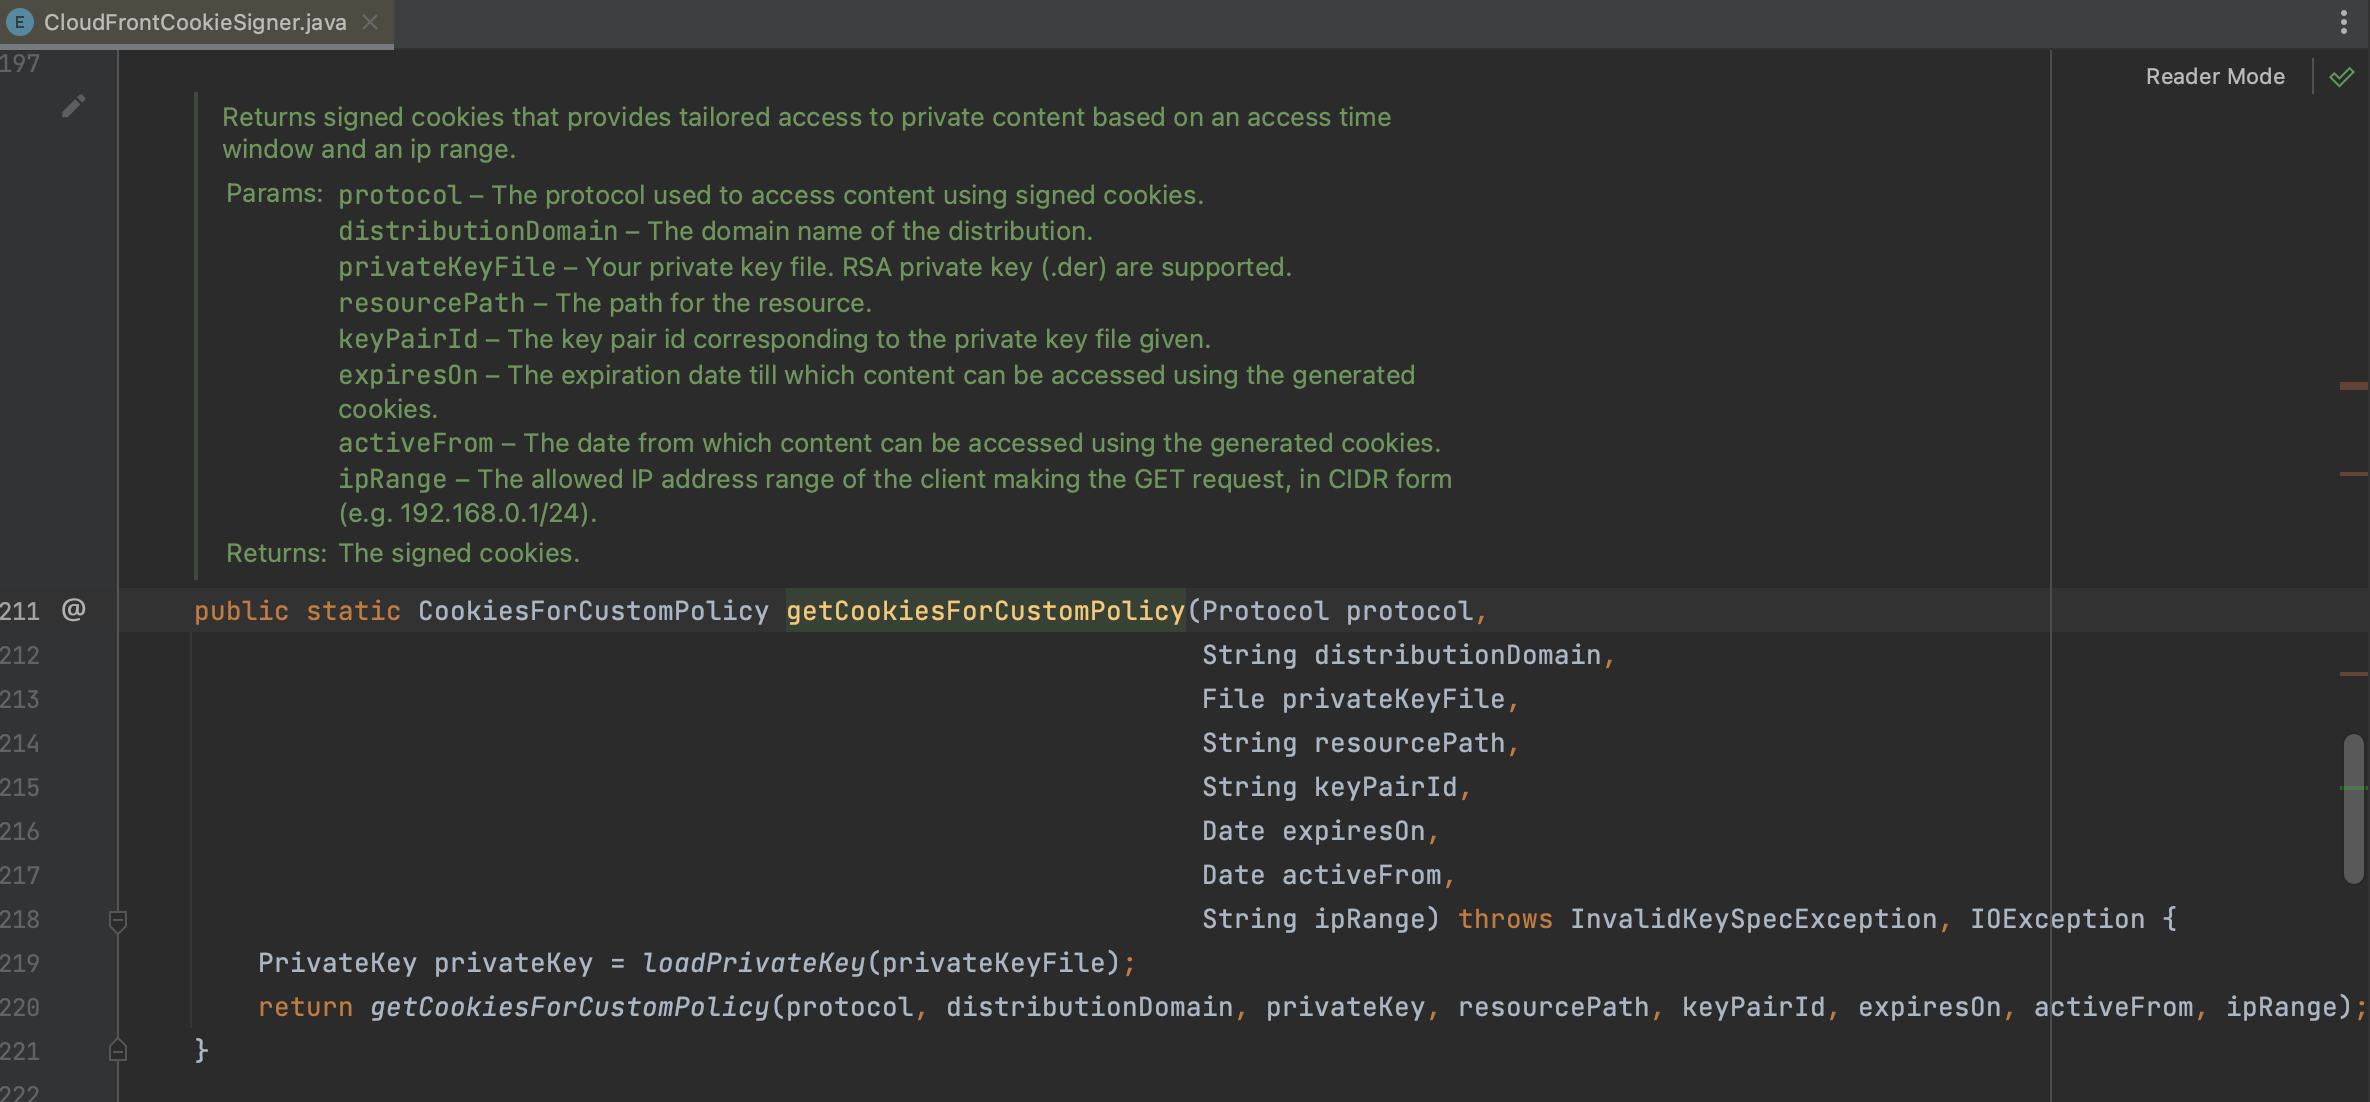
Task: Close the CloudFrontCookieSigner.java tab
Action: coord(370,22)
